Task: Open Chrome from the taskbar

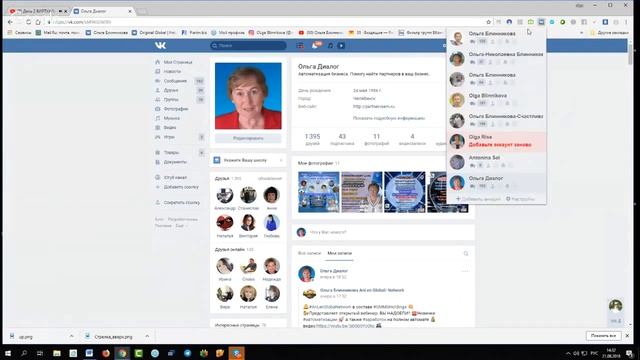Action: tap(122, 353)
